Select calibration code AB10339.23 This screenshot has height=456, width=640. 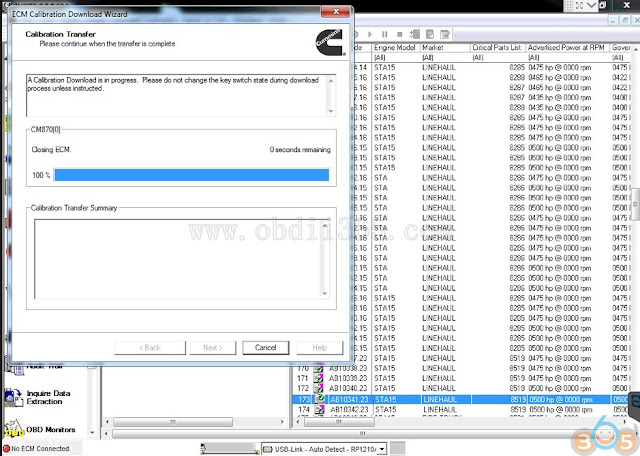click(348, 378)
